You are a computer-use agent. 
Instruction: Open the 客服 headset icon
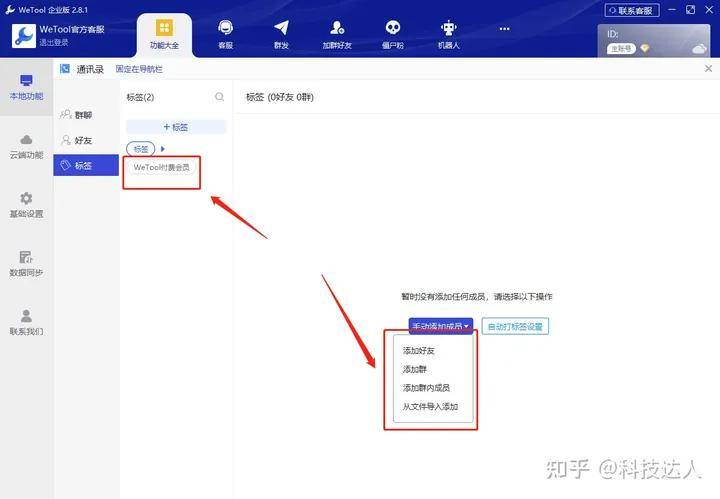pos(225,28)
